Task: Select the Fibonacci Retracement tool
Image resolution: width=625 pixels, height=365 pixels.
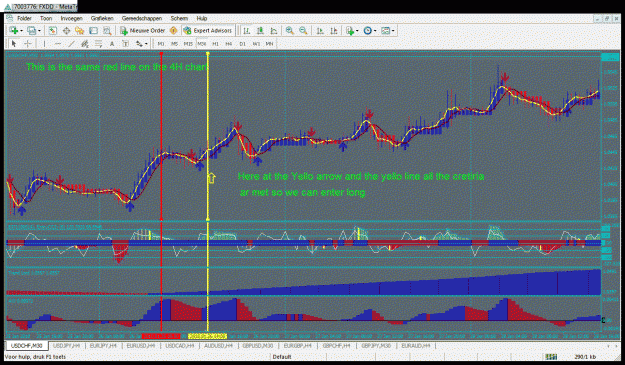Action: tap(98, 44)
